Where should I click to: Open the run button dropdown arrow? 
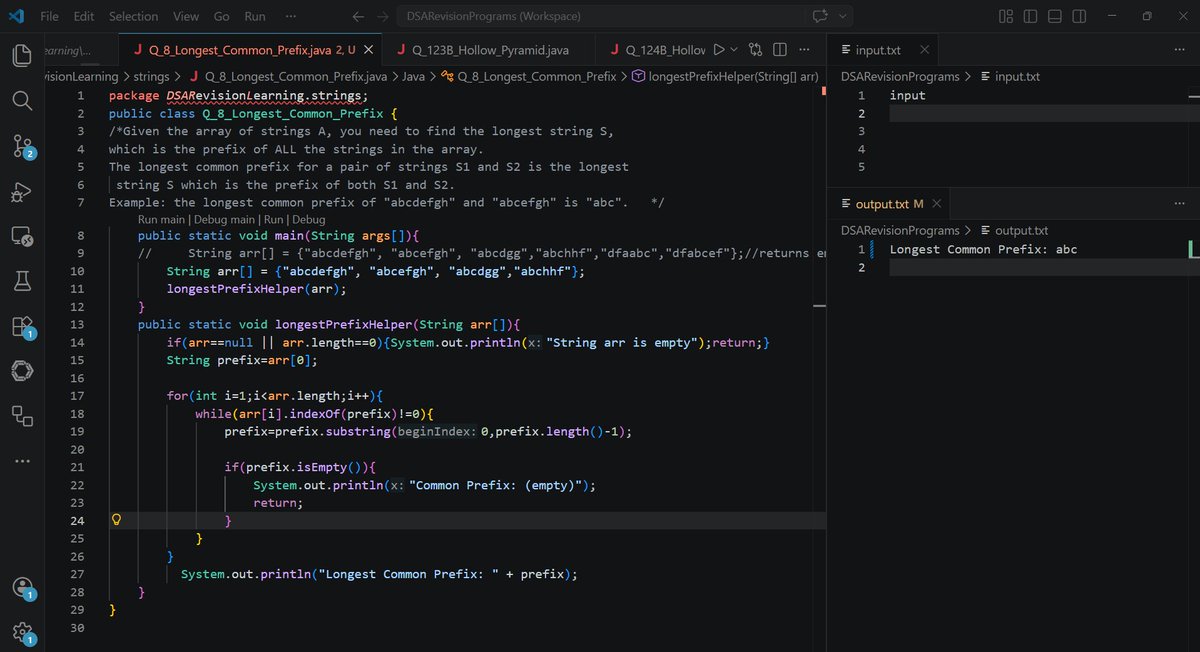[x=735, y=50]
